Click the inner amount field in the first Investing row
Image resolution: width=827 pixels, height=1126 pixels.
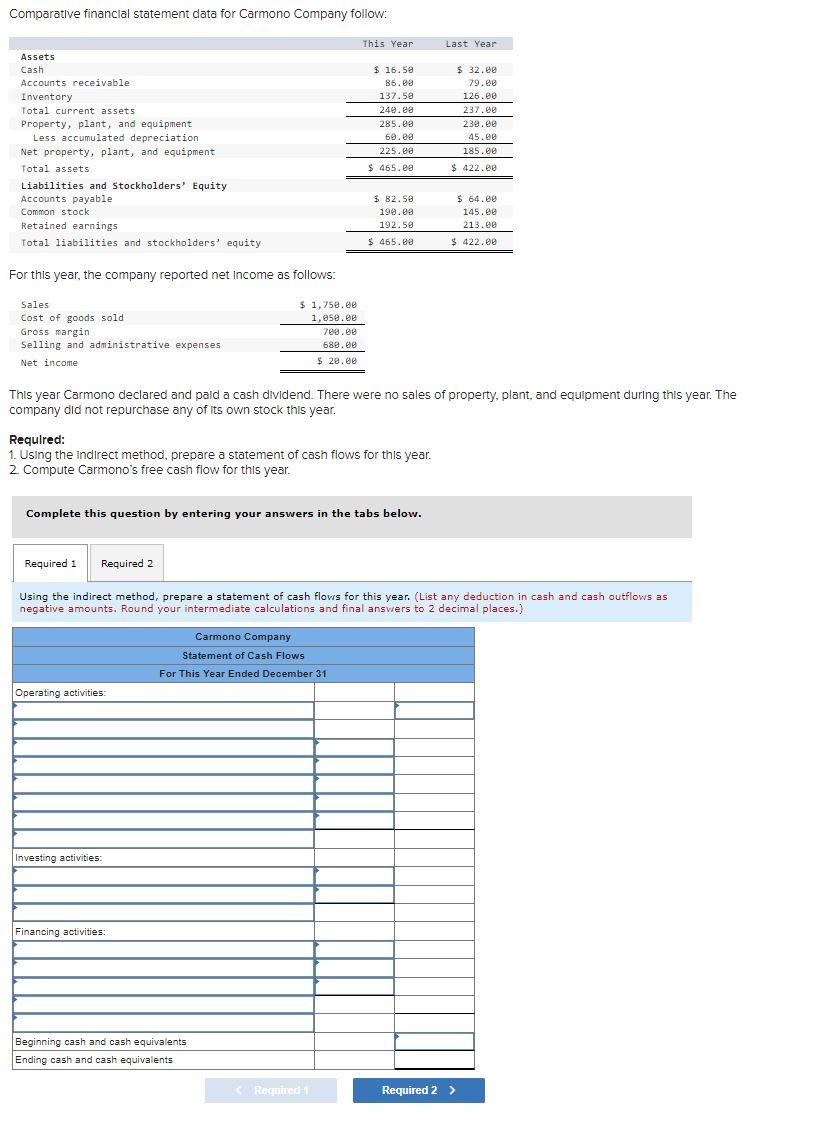click(x=355, y=875)
